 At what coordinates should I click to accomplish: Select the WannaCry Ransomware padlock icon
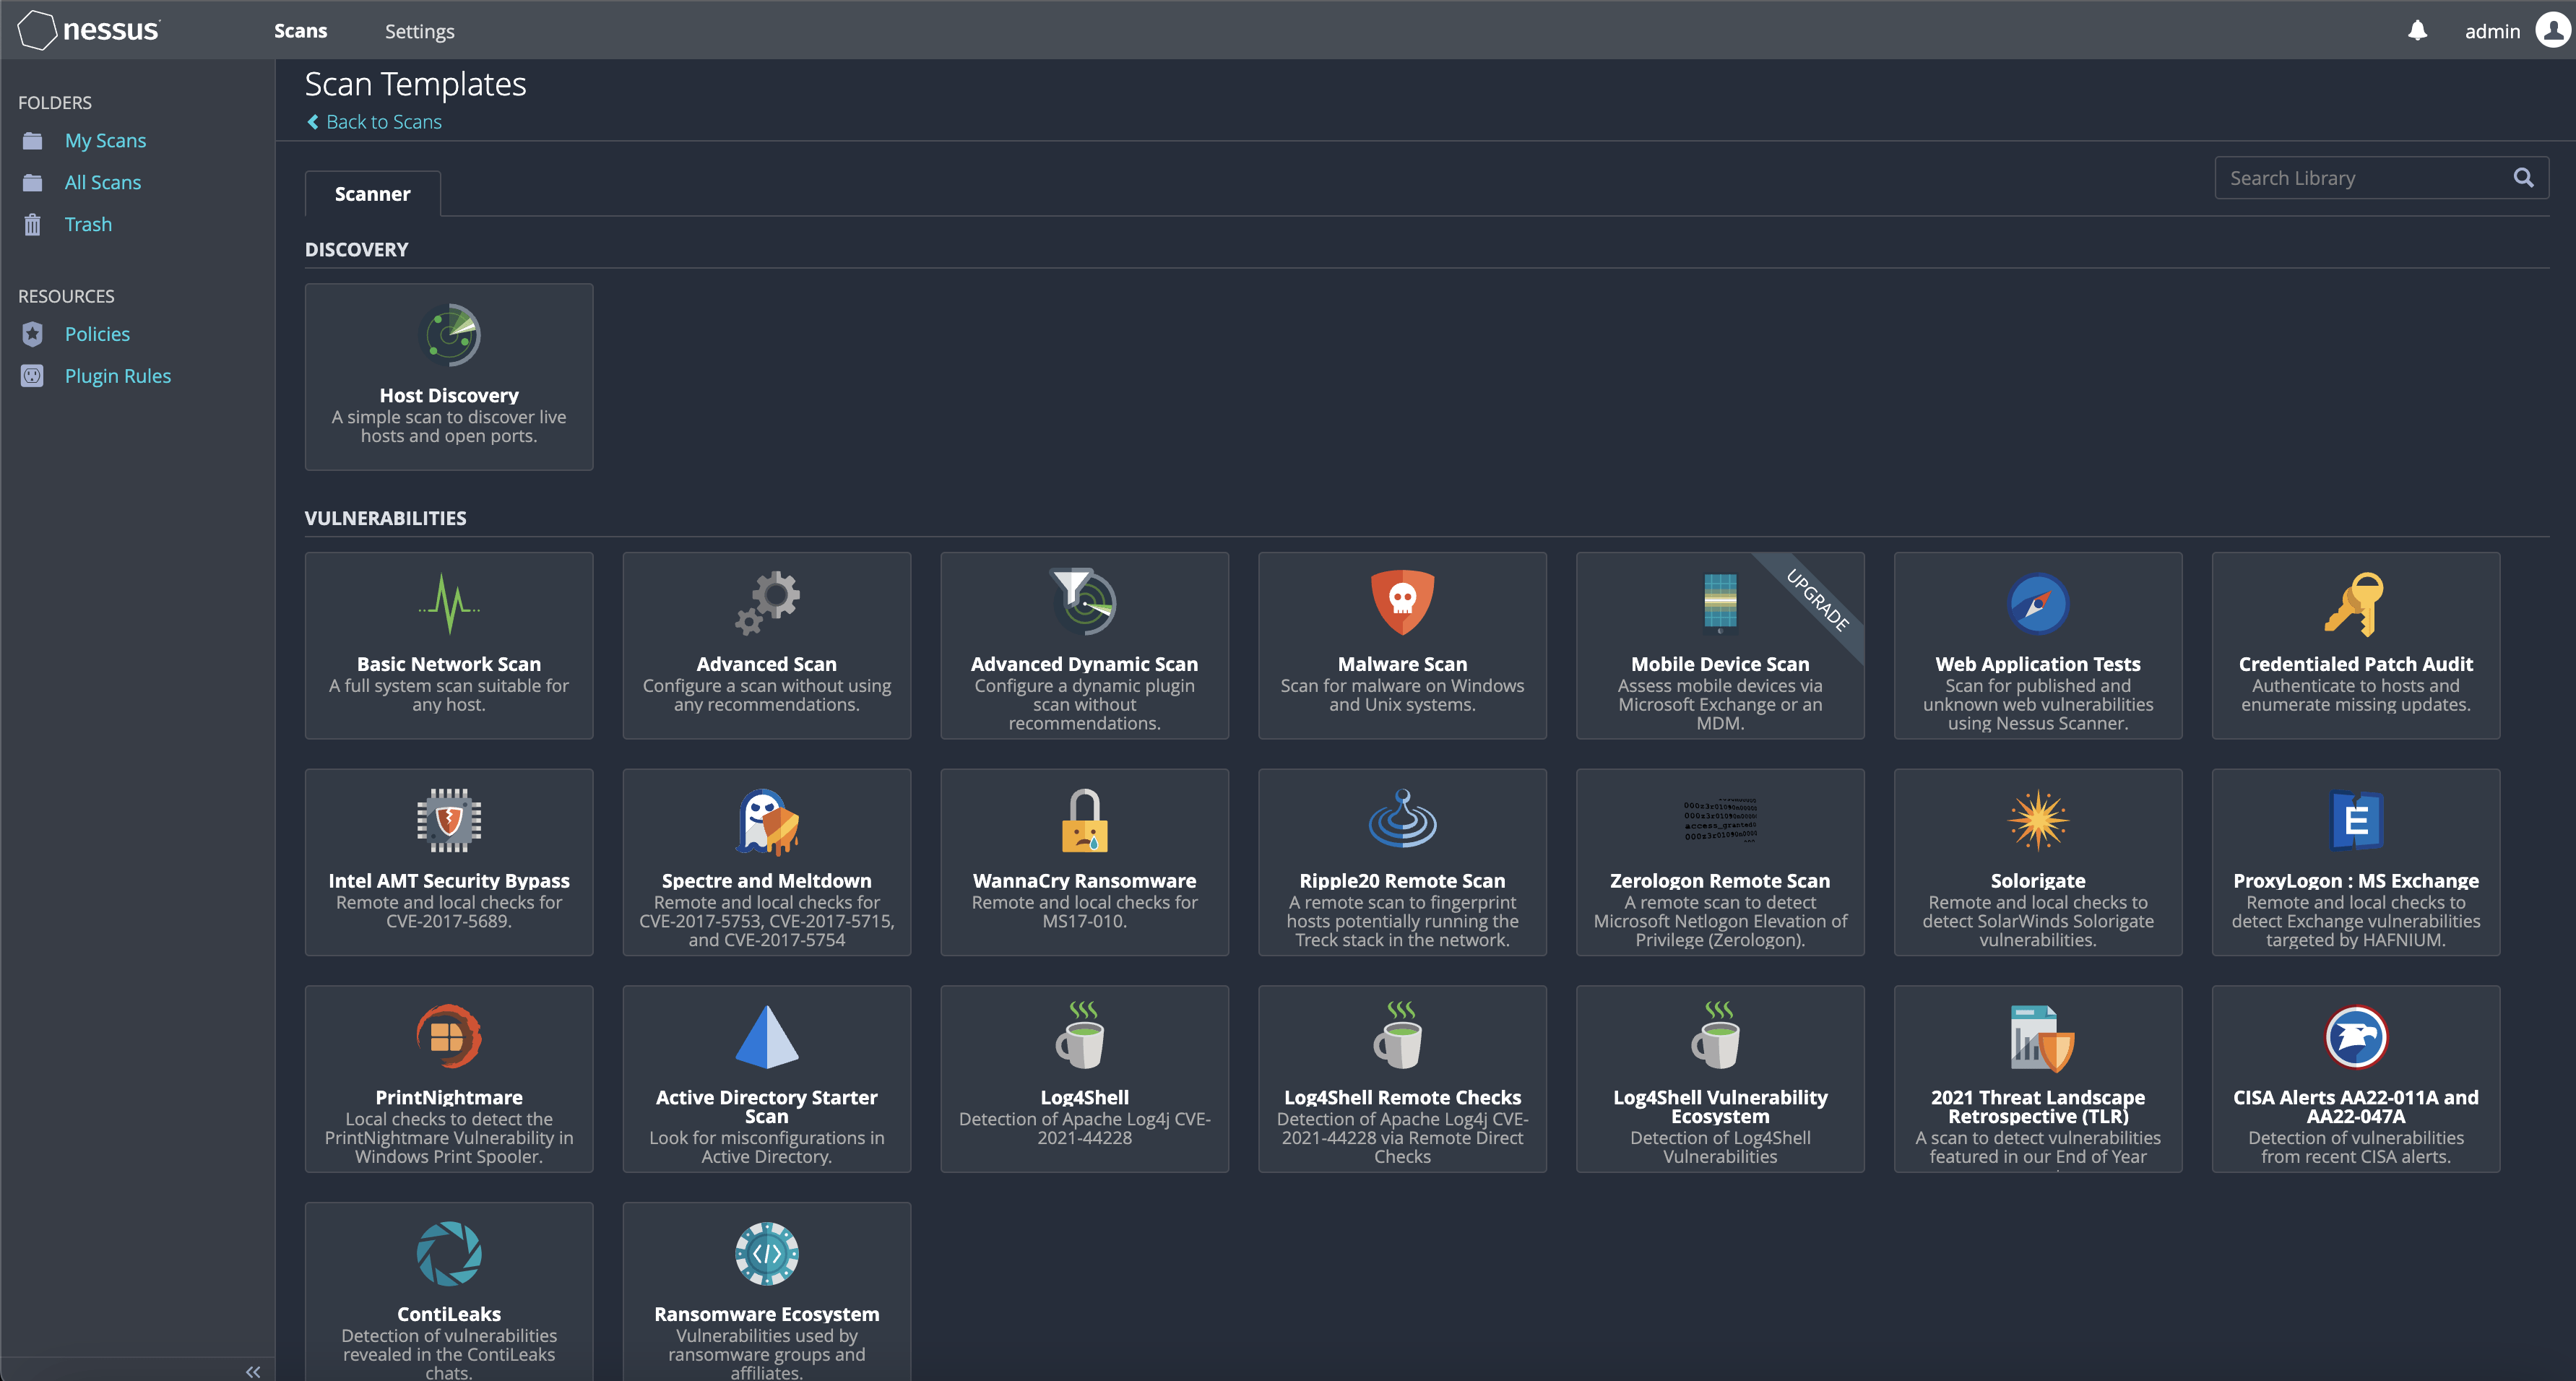[x=1084, y=820]
